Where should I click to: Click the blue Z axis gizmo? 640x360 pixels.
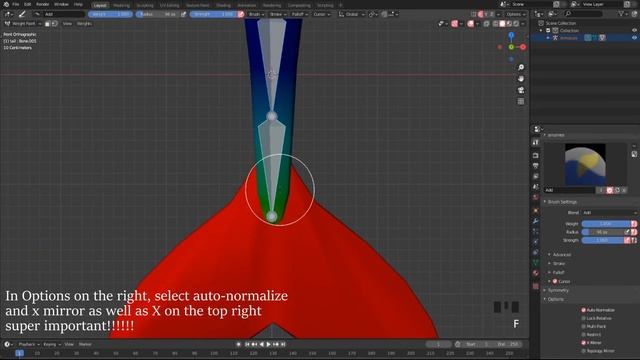coord(511,36)
